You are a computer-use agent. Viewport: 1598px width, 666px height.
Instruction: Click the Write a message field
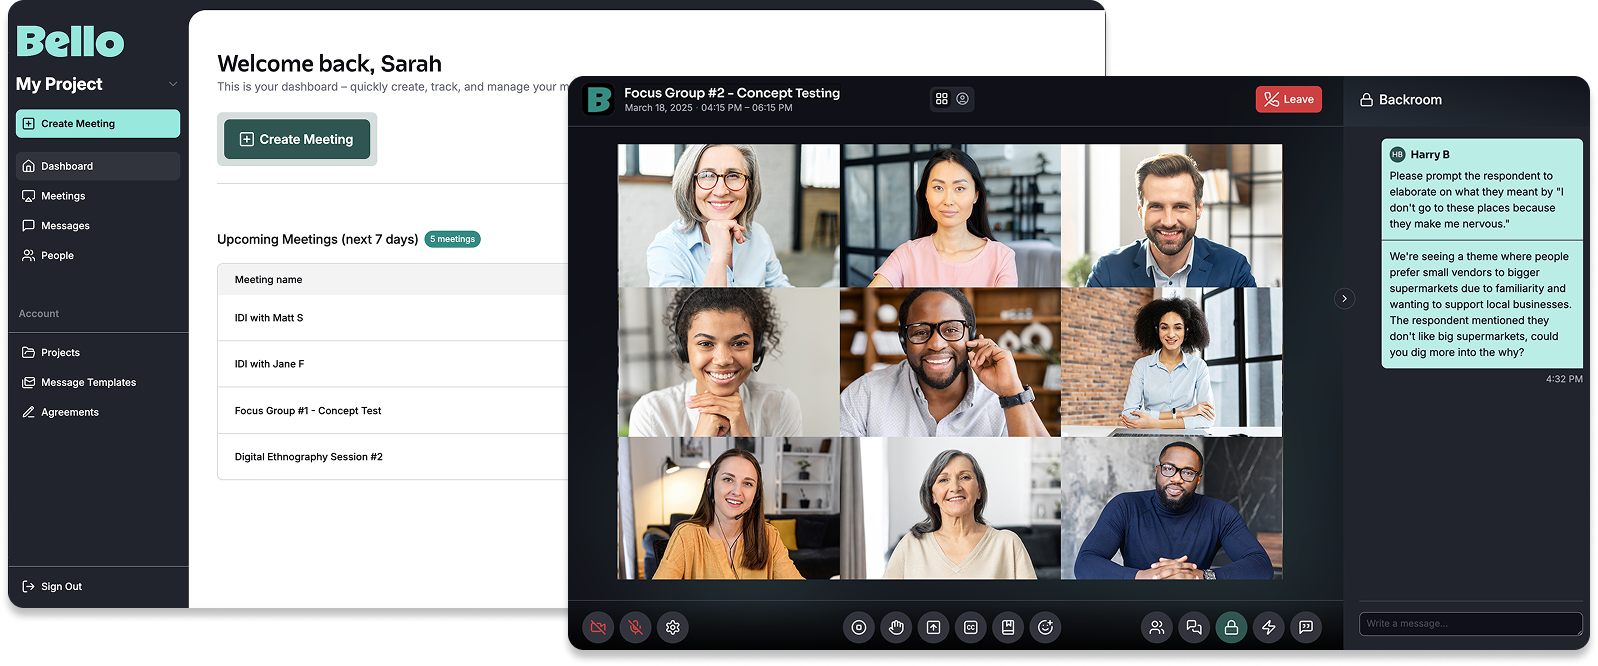pyautogui.click(x=1468, y=623)
